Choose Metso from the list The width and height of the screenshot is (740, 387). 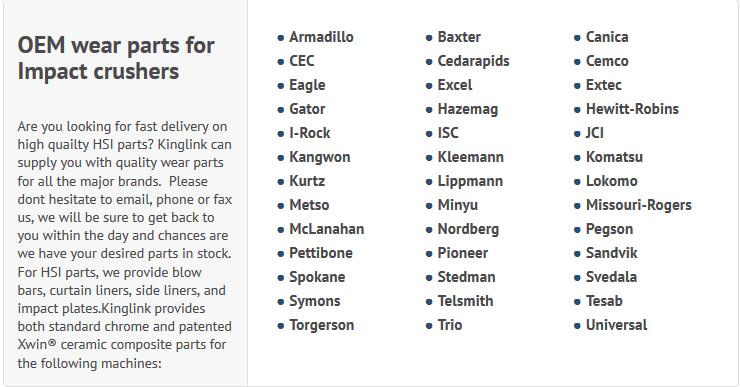tap(309, 205)
